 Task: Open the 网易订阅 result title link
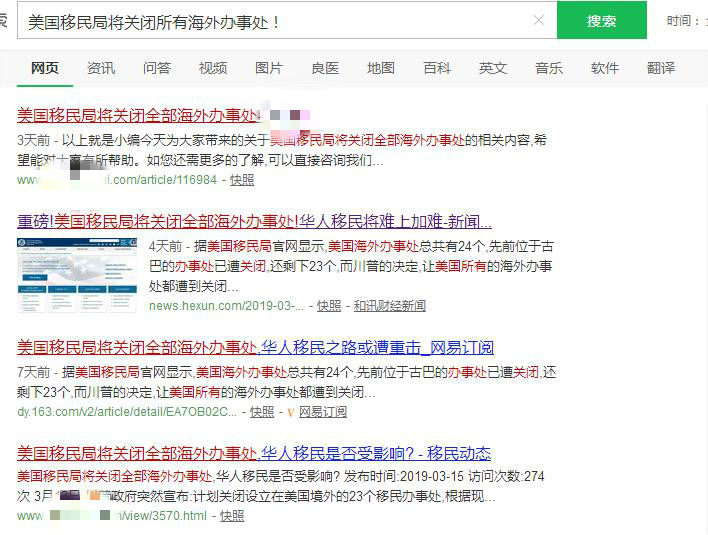point(255,347)
